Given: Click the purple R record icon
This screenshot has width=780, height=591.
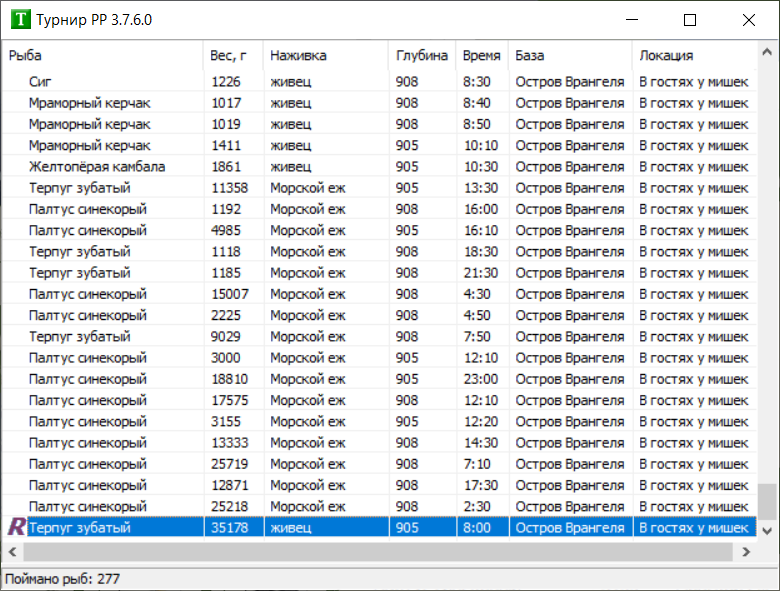Looking at the screenshot, I should point(16,527).
